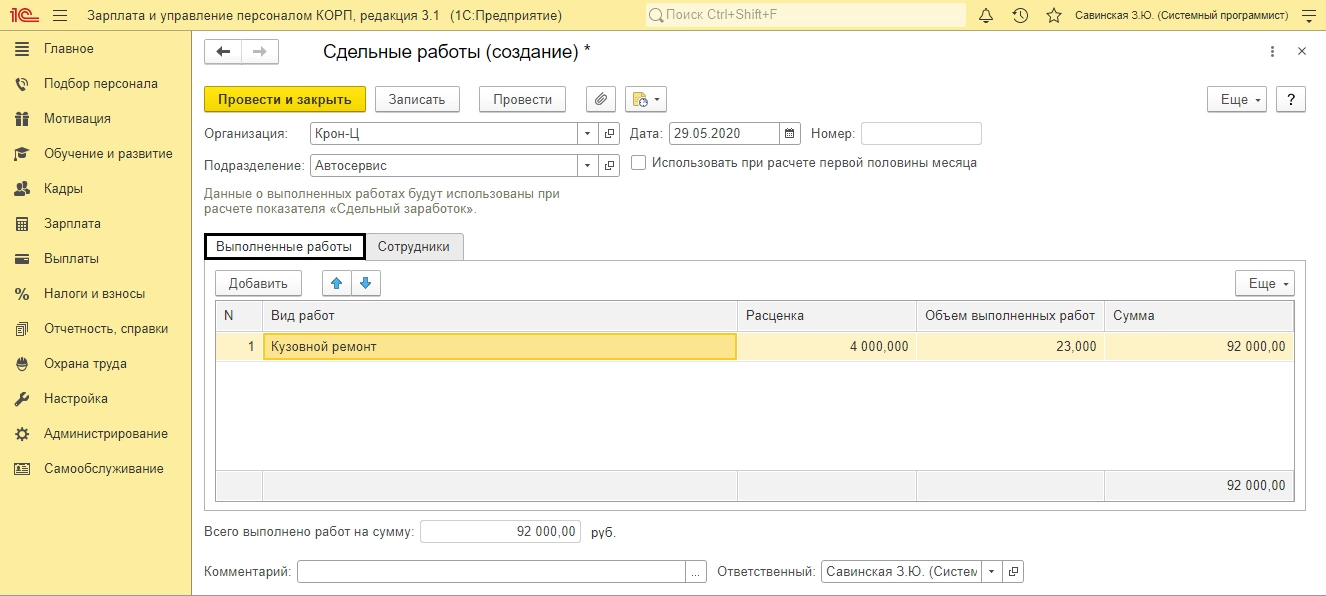Screen dimensions: 1326x596
Task: Click the Провести button
Action: click(x=522, y=99)
